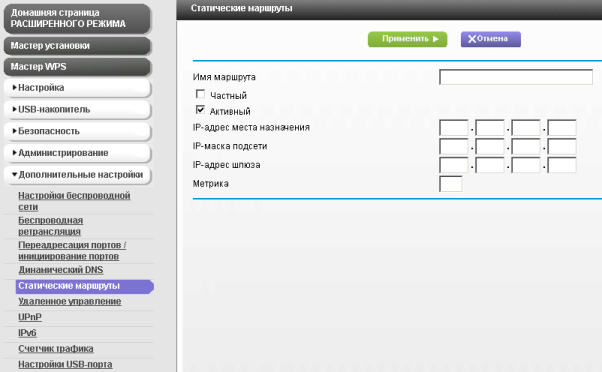This screenshot has height=372, width=602.
Task: Open the Динамический DNS link
Action: pyautogui.click(x=61, y=270)
